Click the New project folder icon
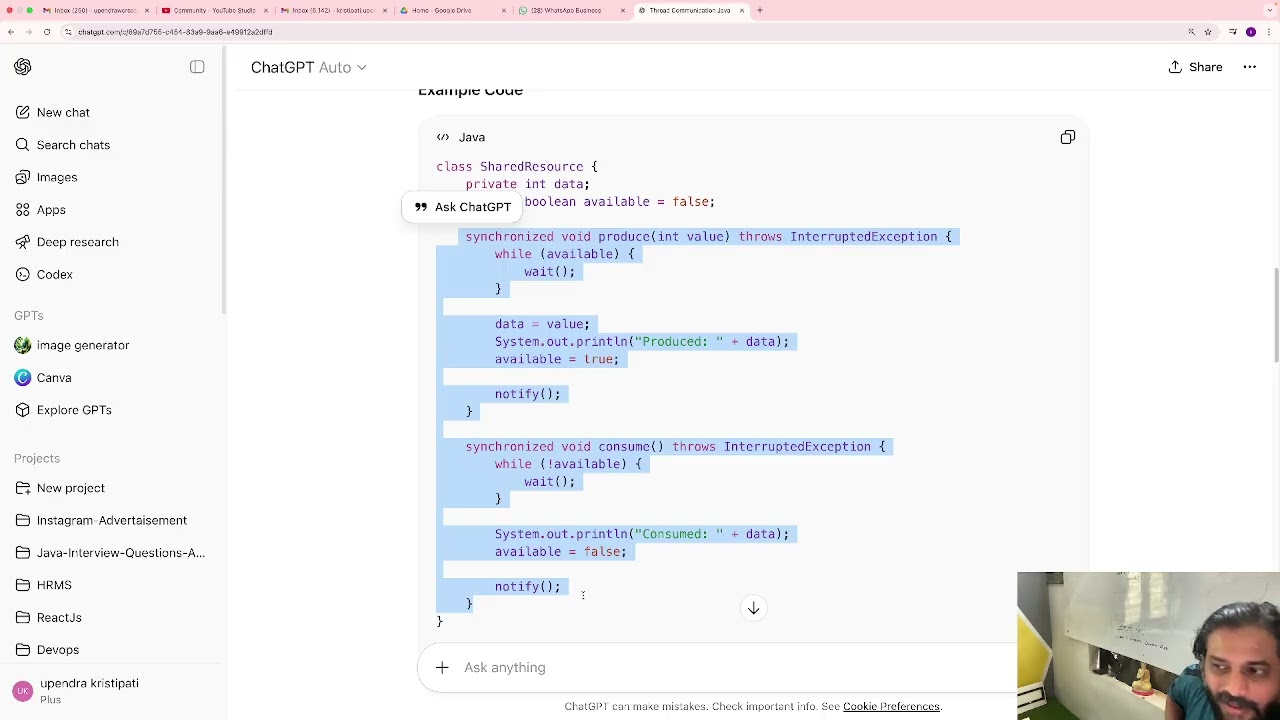This screenshot has height=720, width=1280. tap(23, 488)
